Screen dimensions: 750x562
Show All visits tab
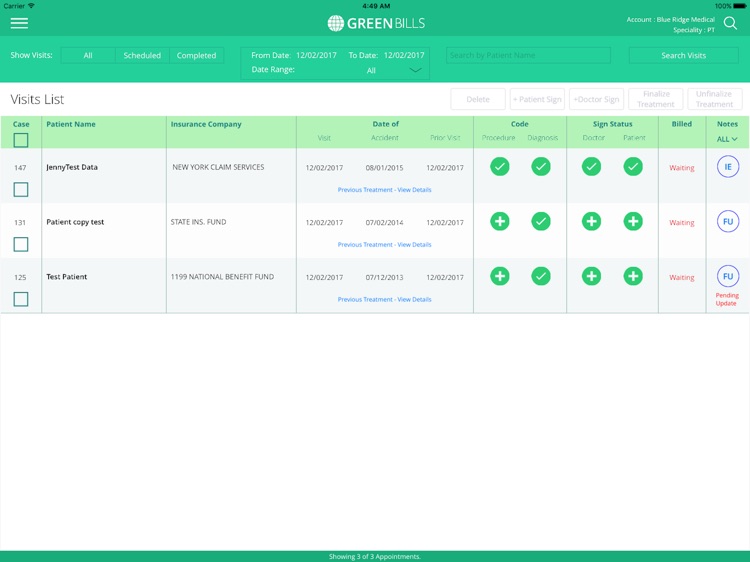pyautogui.click(x=88, y=55)
